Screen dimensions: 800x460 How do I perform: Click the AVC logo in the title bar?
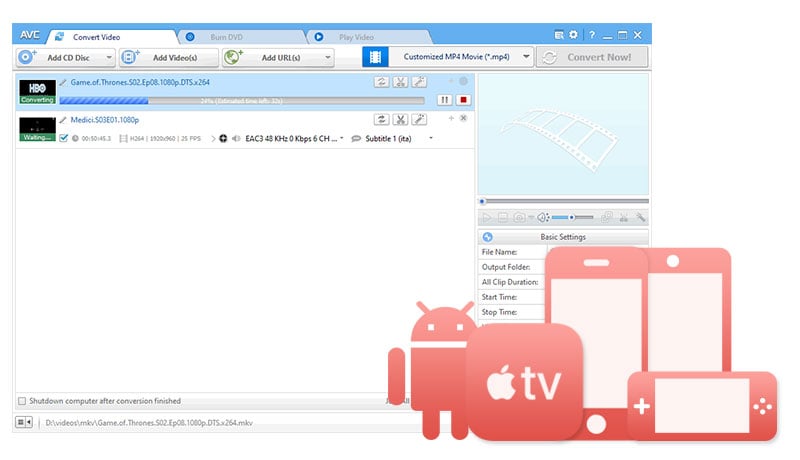point(30,35)
